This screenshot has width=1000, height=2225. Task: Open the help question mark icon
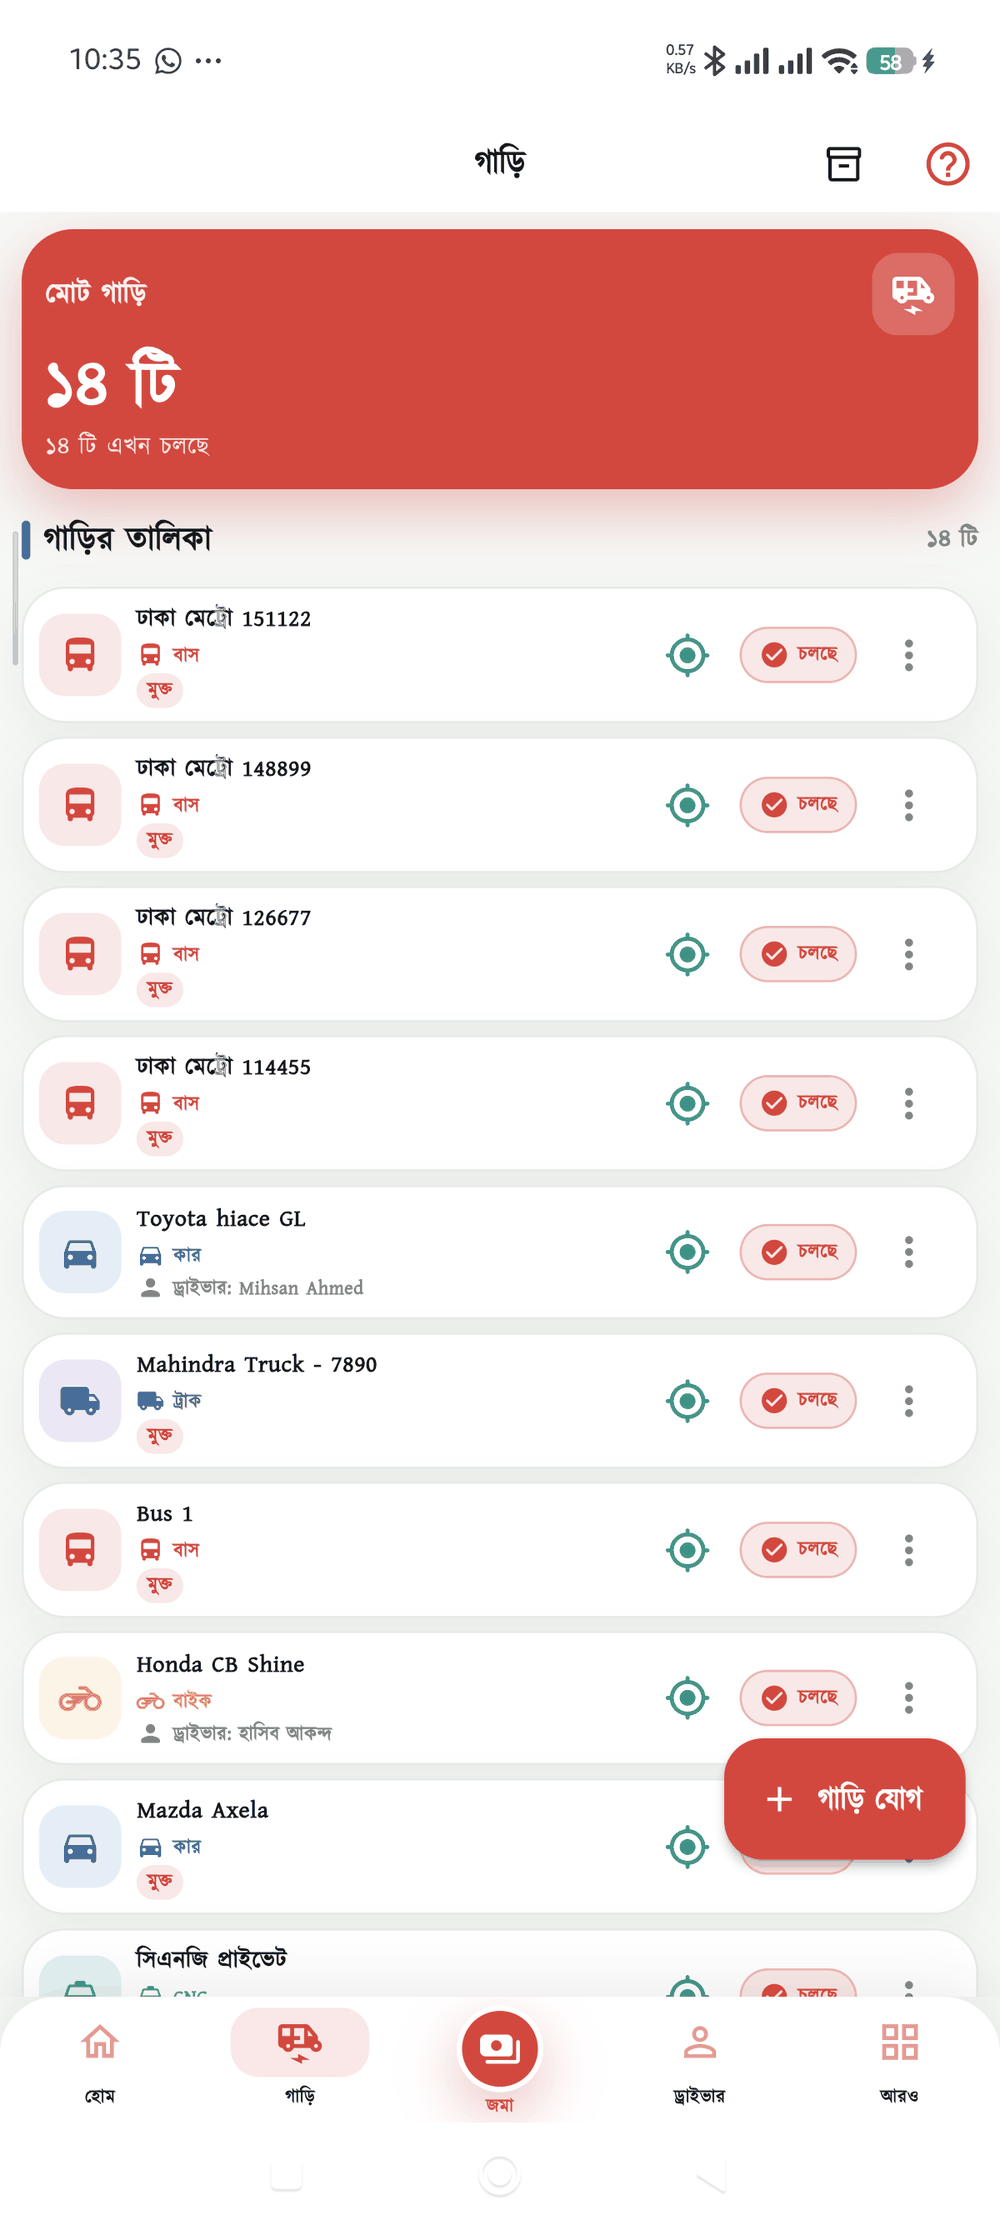(x=947, y=164)
